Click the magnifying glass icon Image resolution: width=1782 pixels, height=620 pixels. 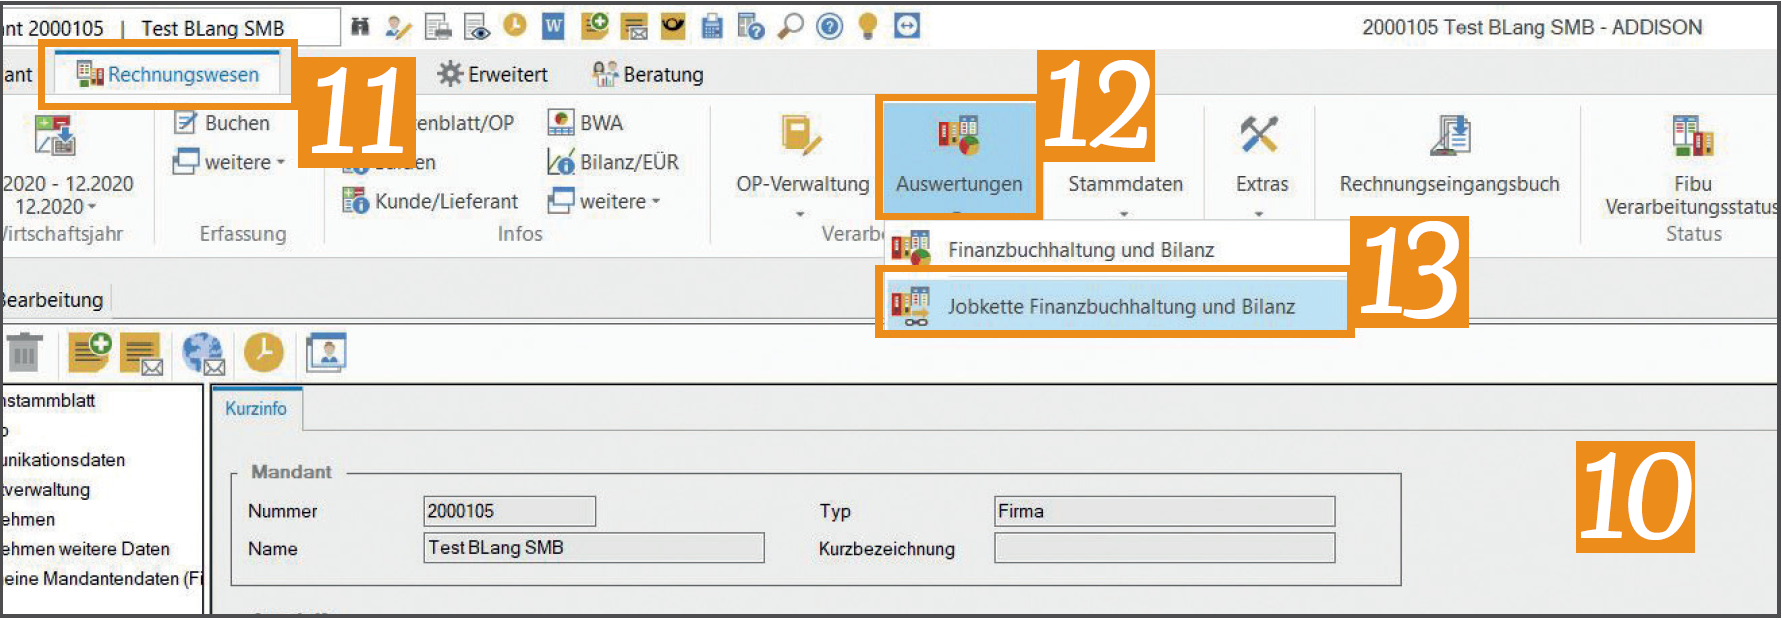tap(791, 26)
